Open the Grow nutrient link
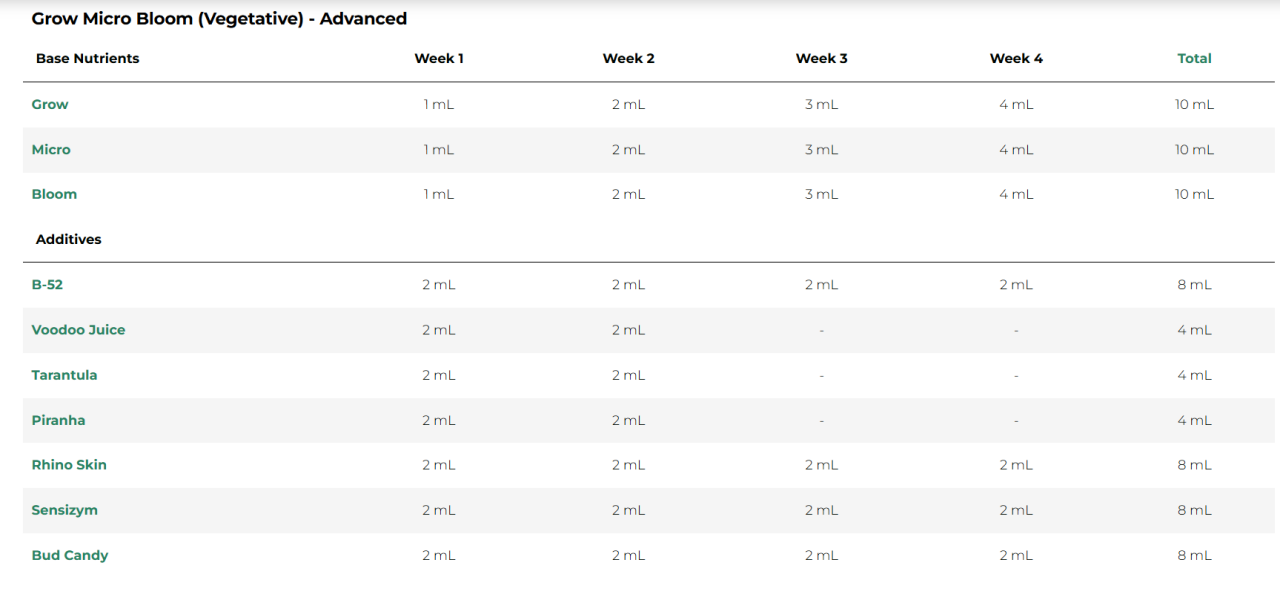Screen dimensions: 1280x597 [50, 104]
